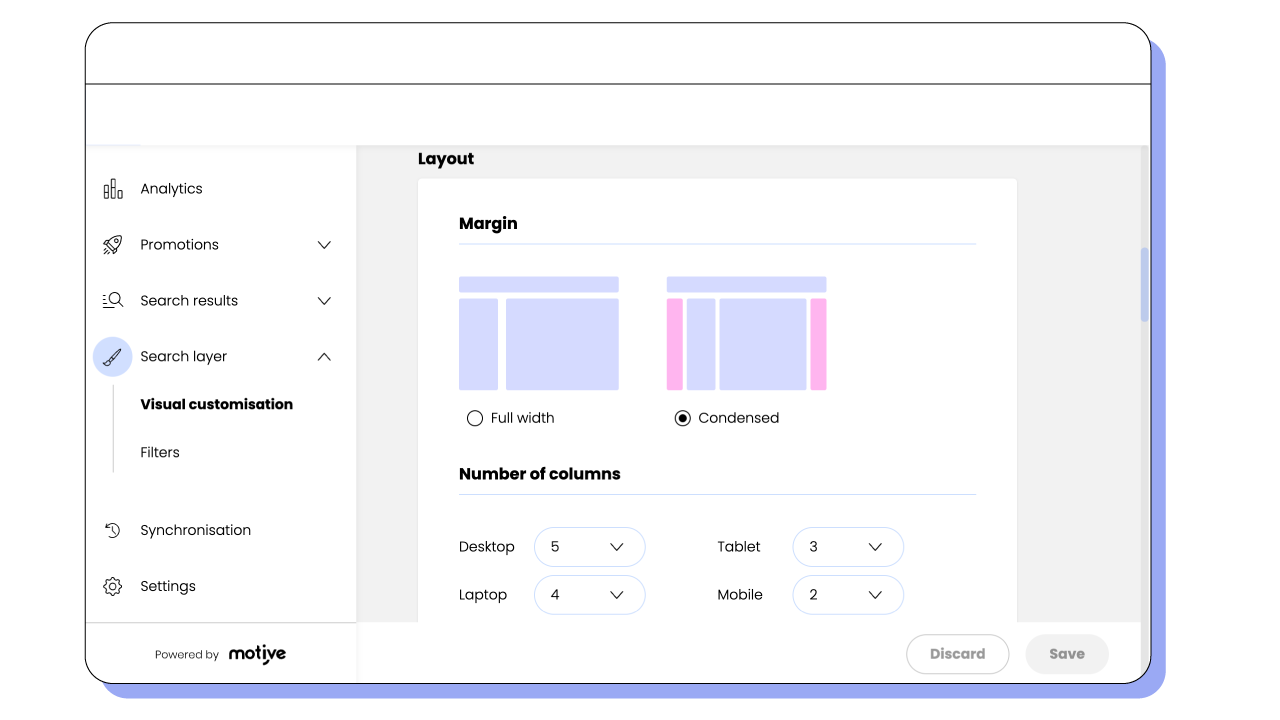Click the Settings gear icon
This screenshot has height=720, width=1280.
click(113, 587)
